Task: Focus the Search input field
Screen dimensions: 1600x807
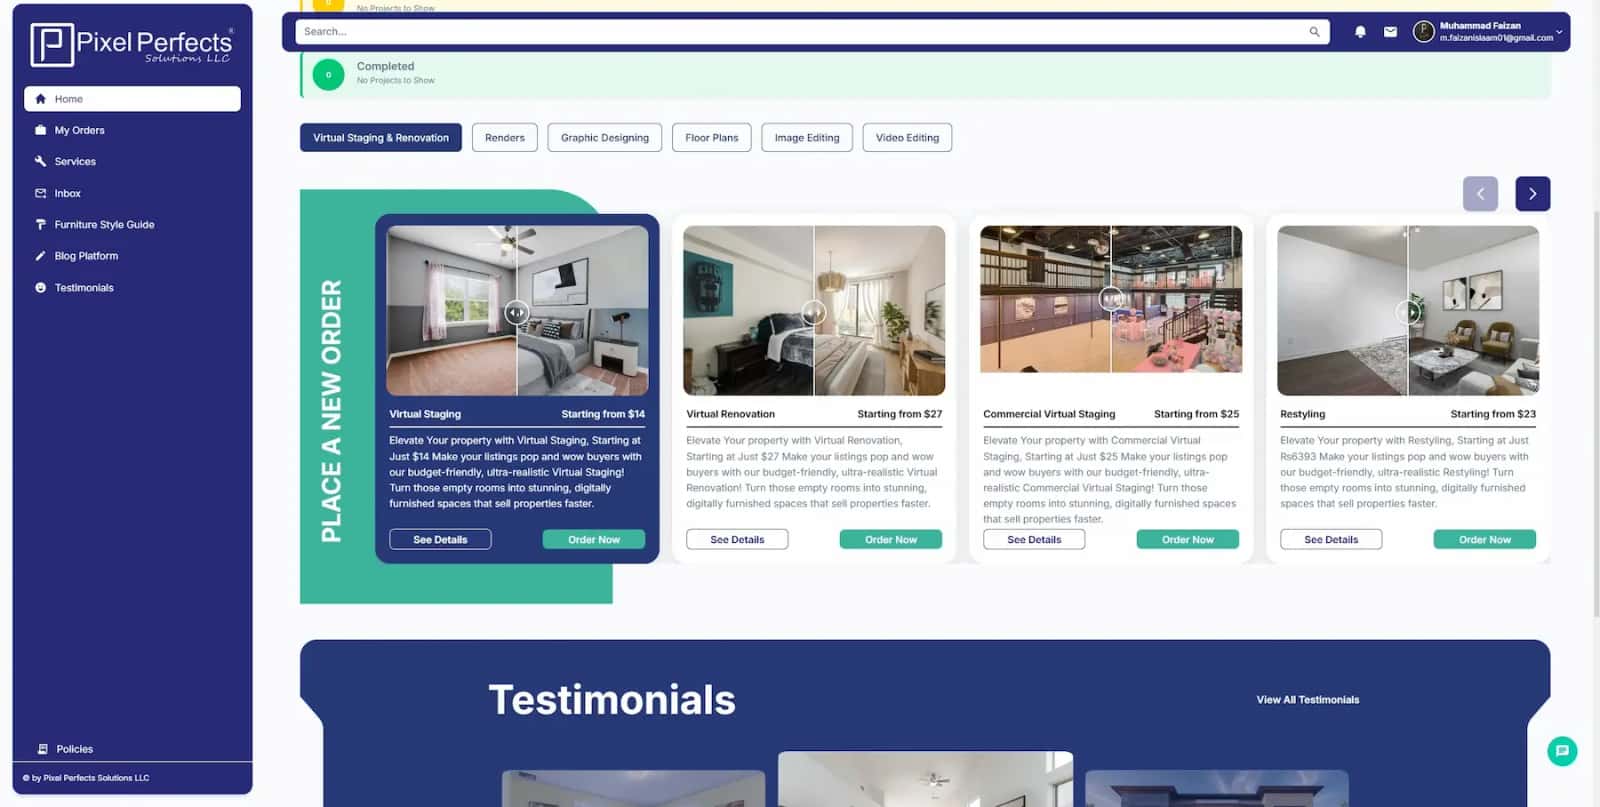Action: click(x=800, y=32)
